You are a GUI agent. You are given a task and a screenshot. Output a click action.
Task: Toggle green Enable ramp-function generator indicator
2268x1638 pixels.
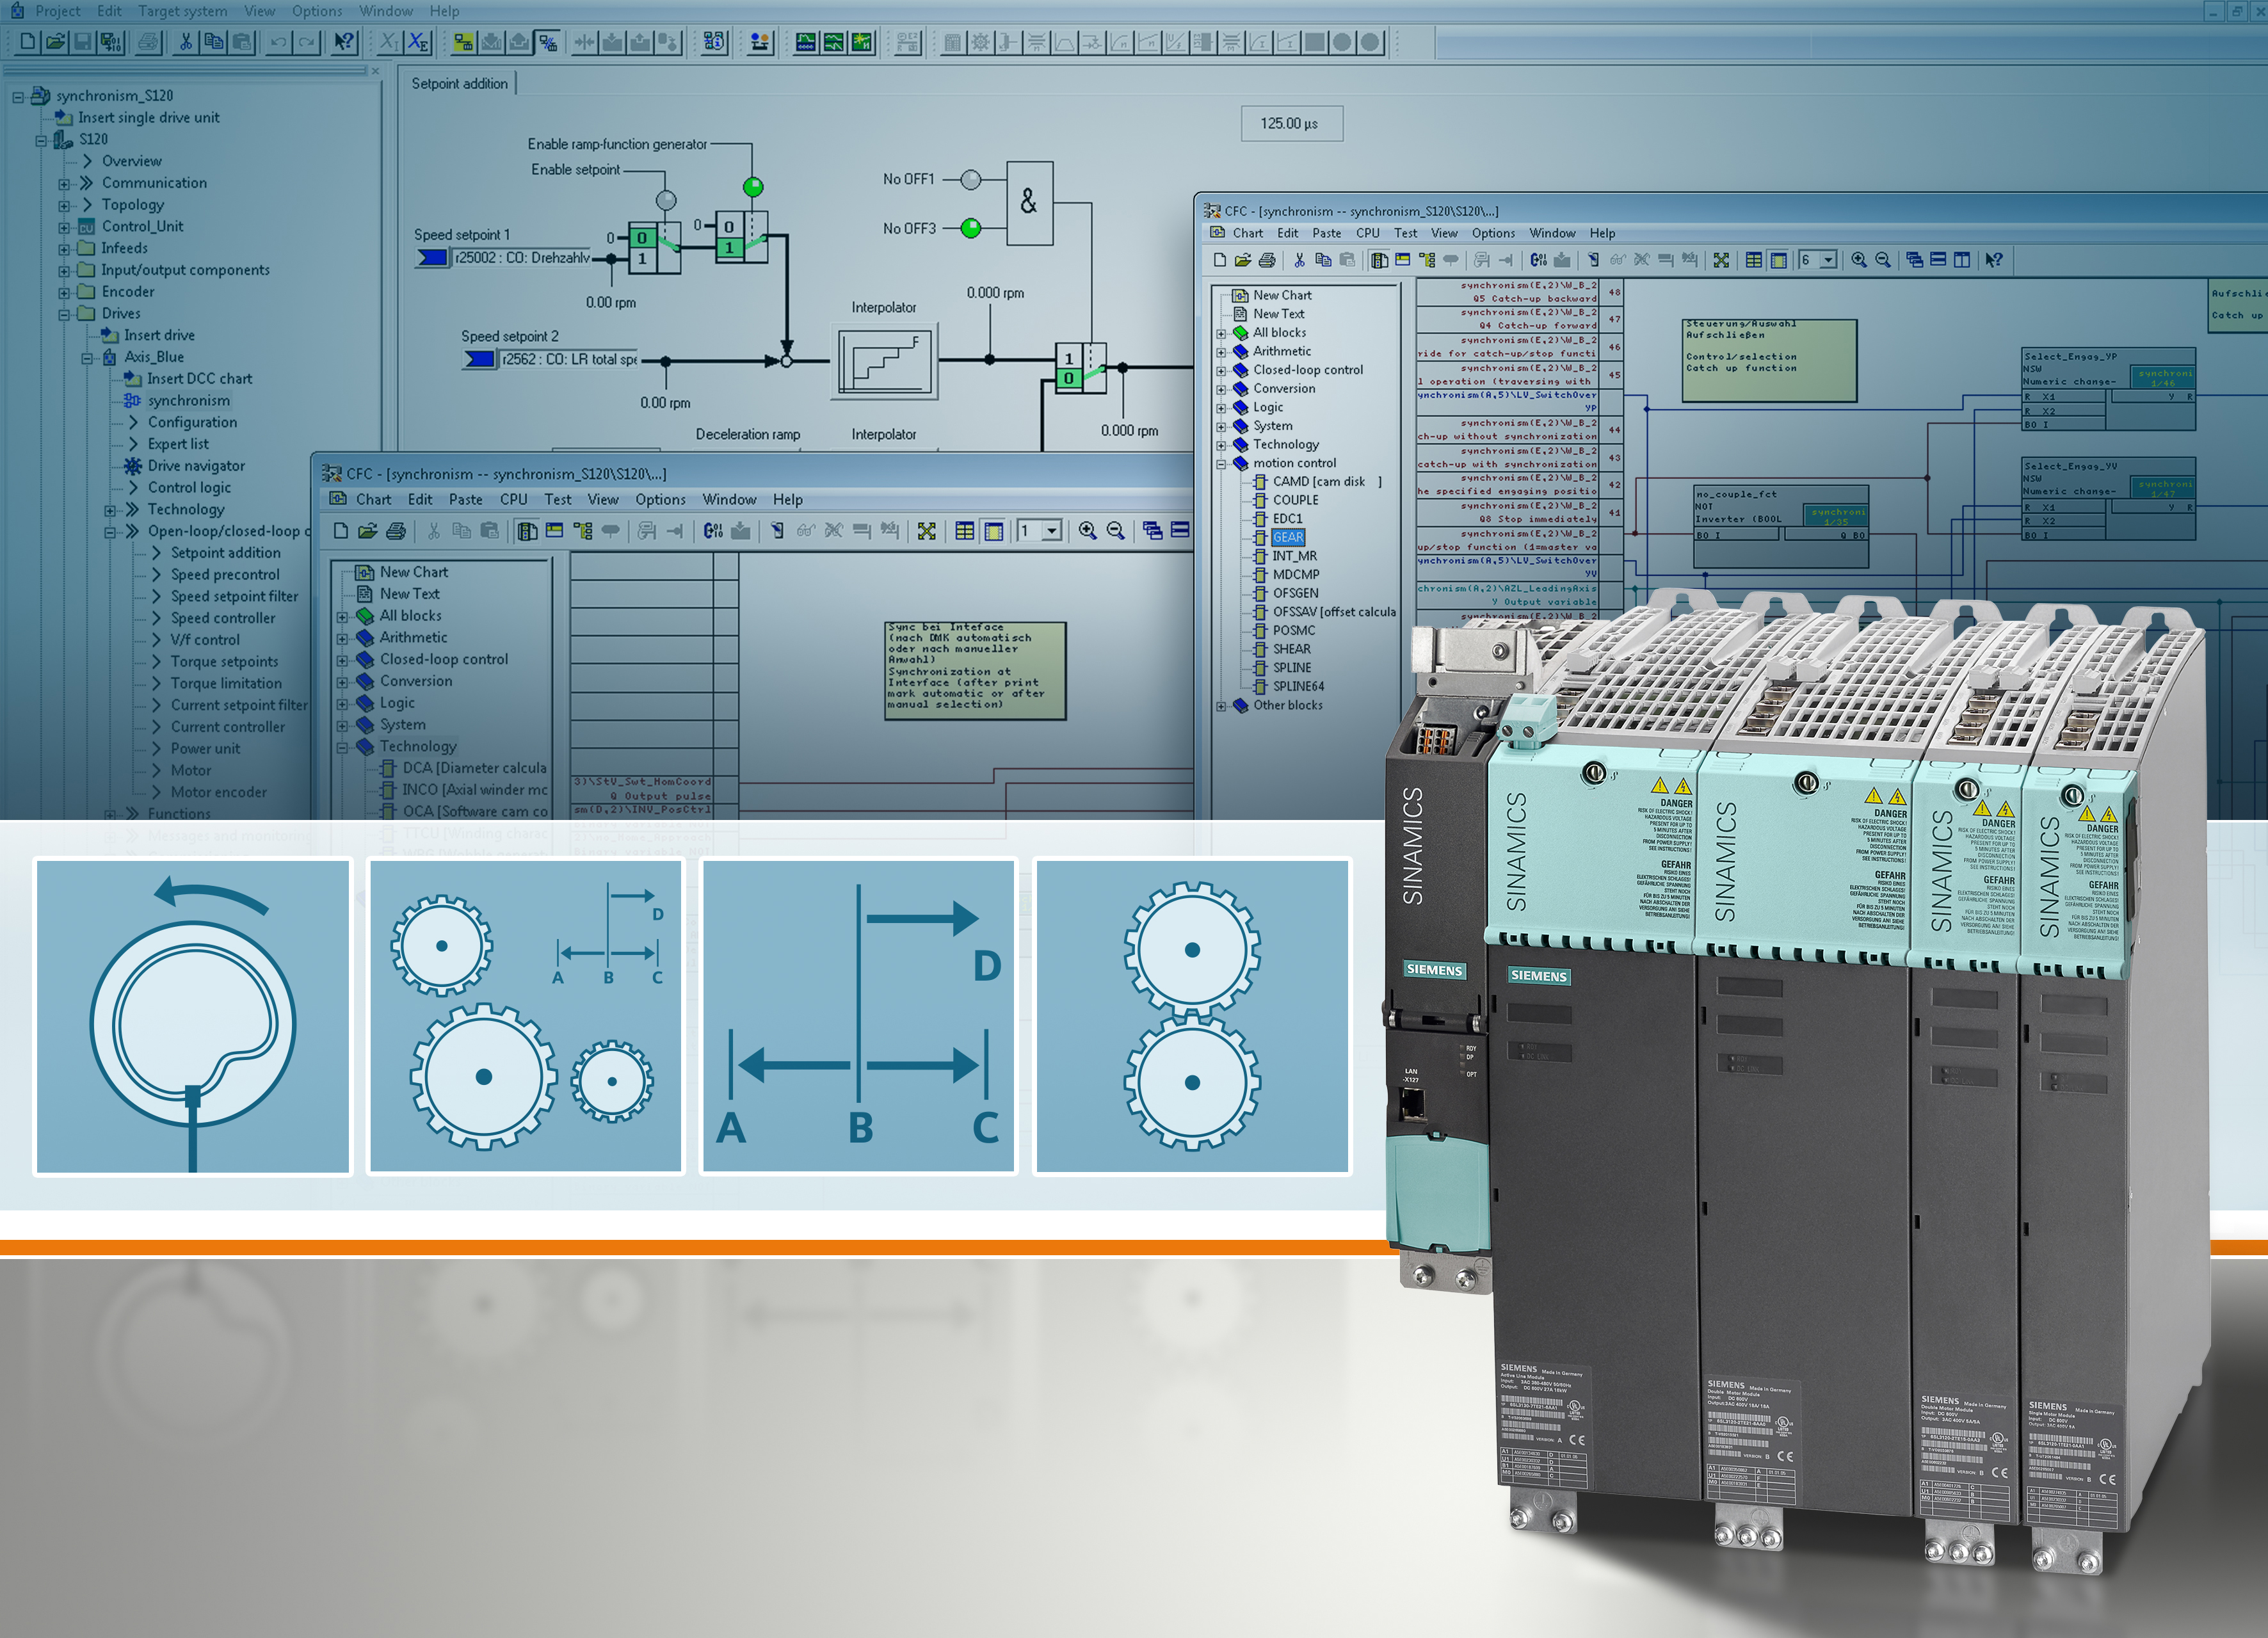[x=753, y=187]
